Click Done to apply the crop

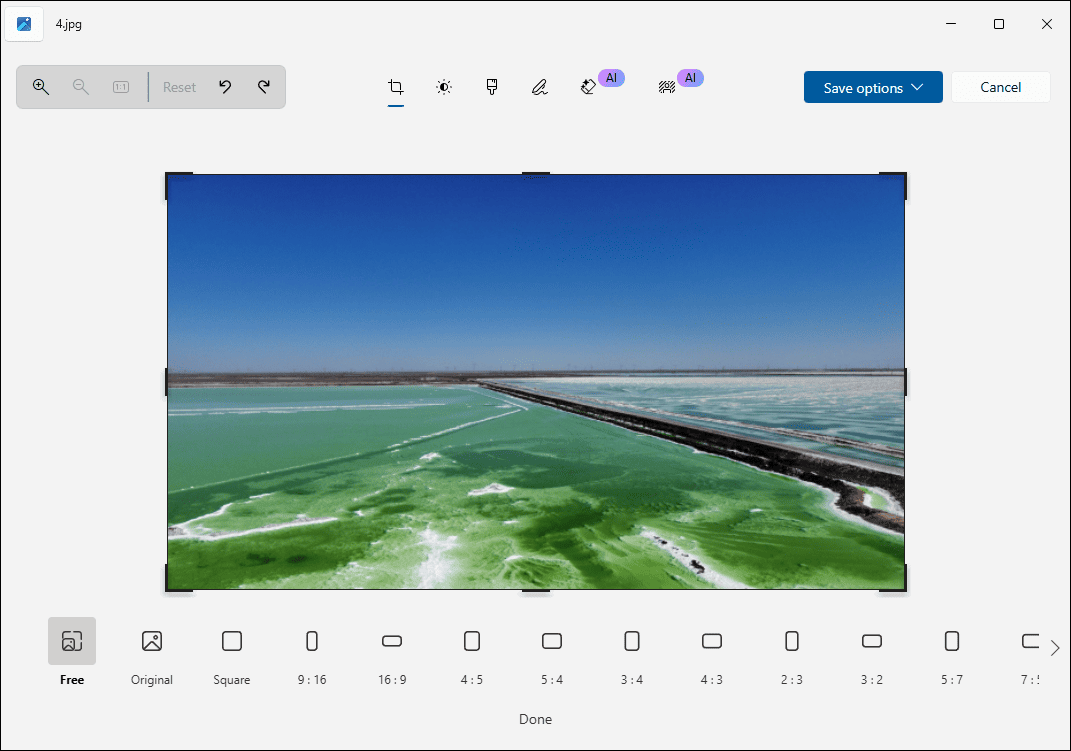click(535, 719)
